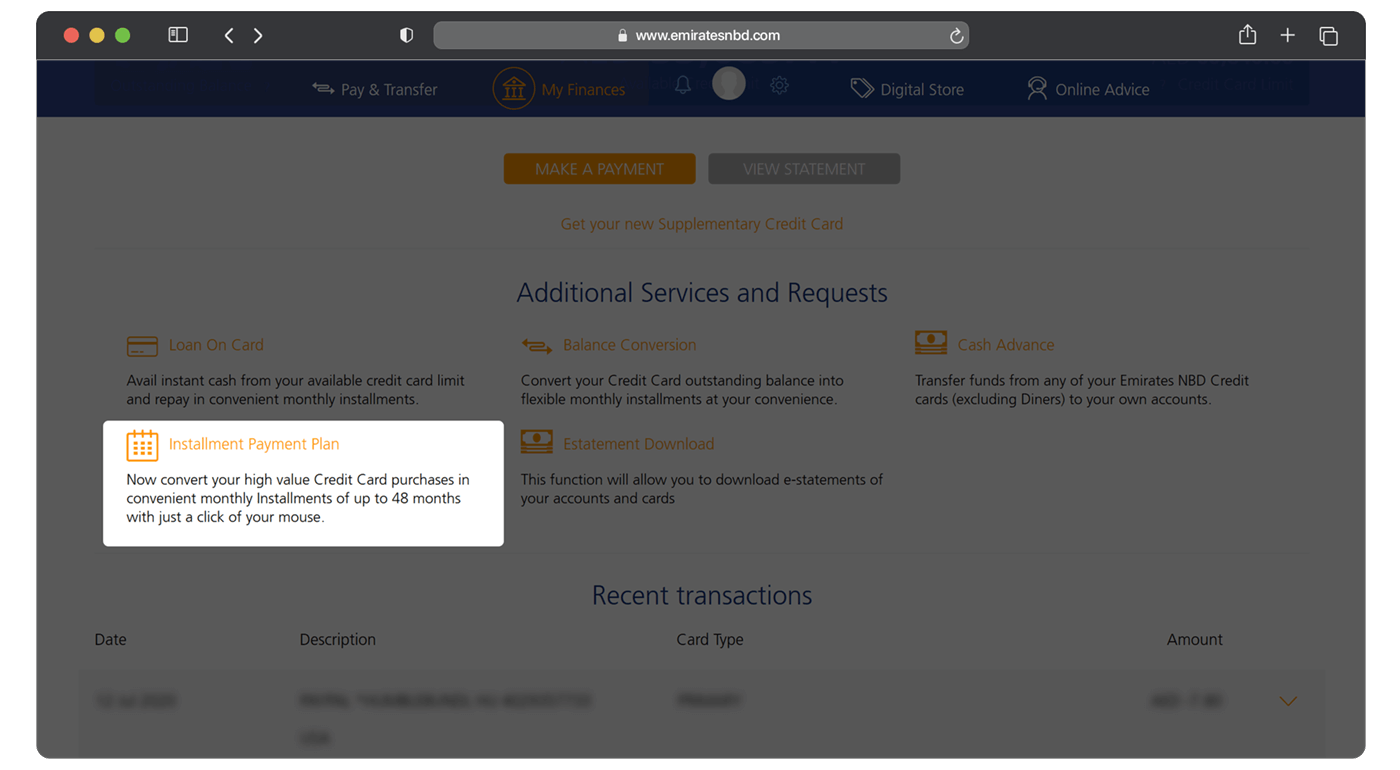
Task: Open a new tab with plus icon
Action: [x=1288, y=36]
